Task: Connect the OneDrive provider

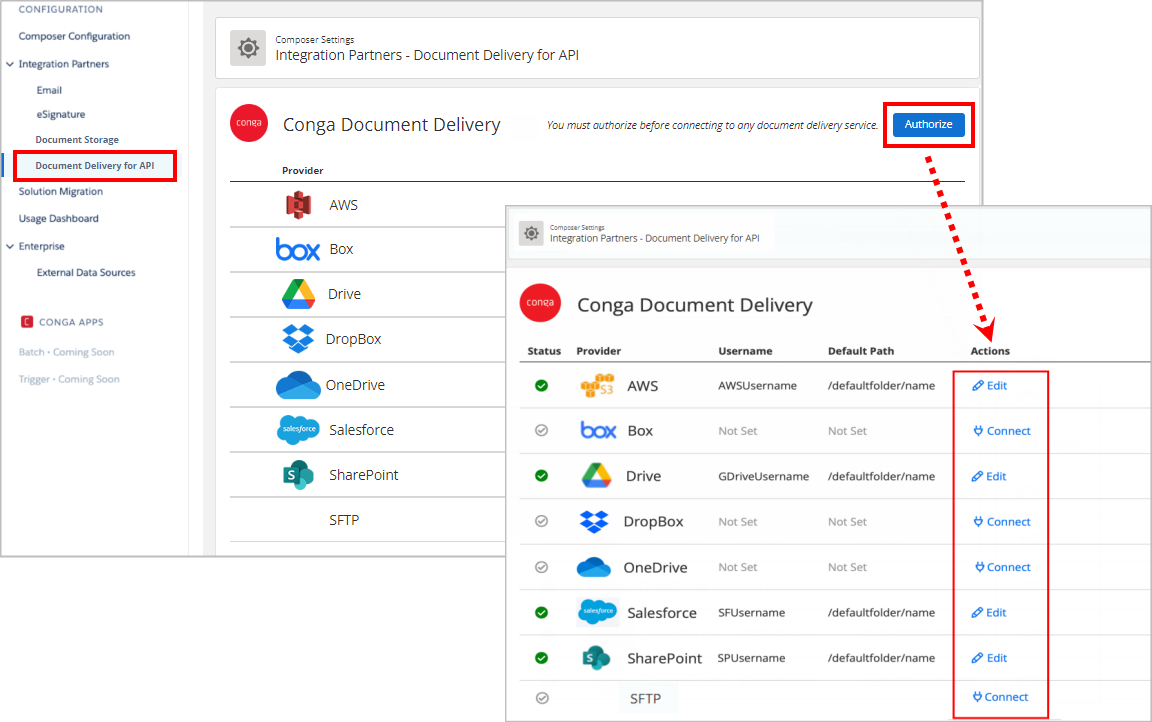Action: [x=1003, y=567]
